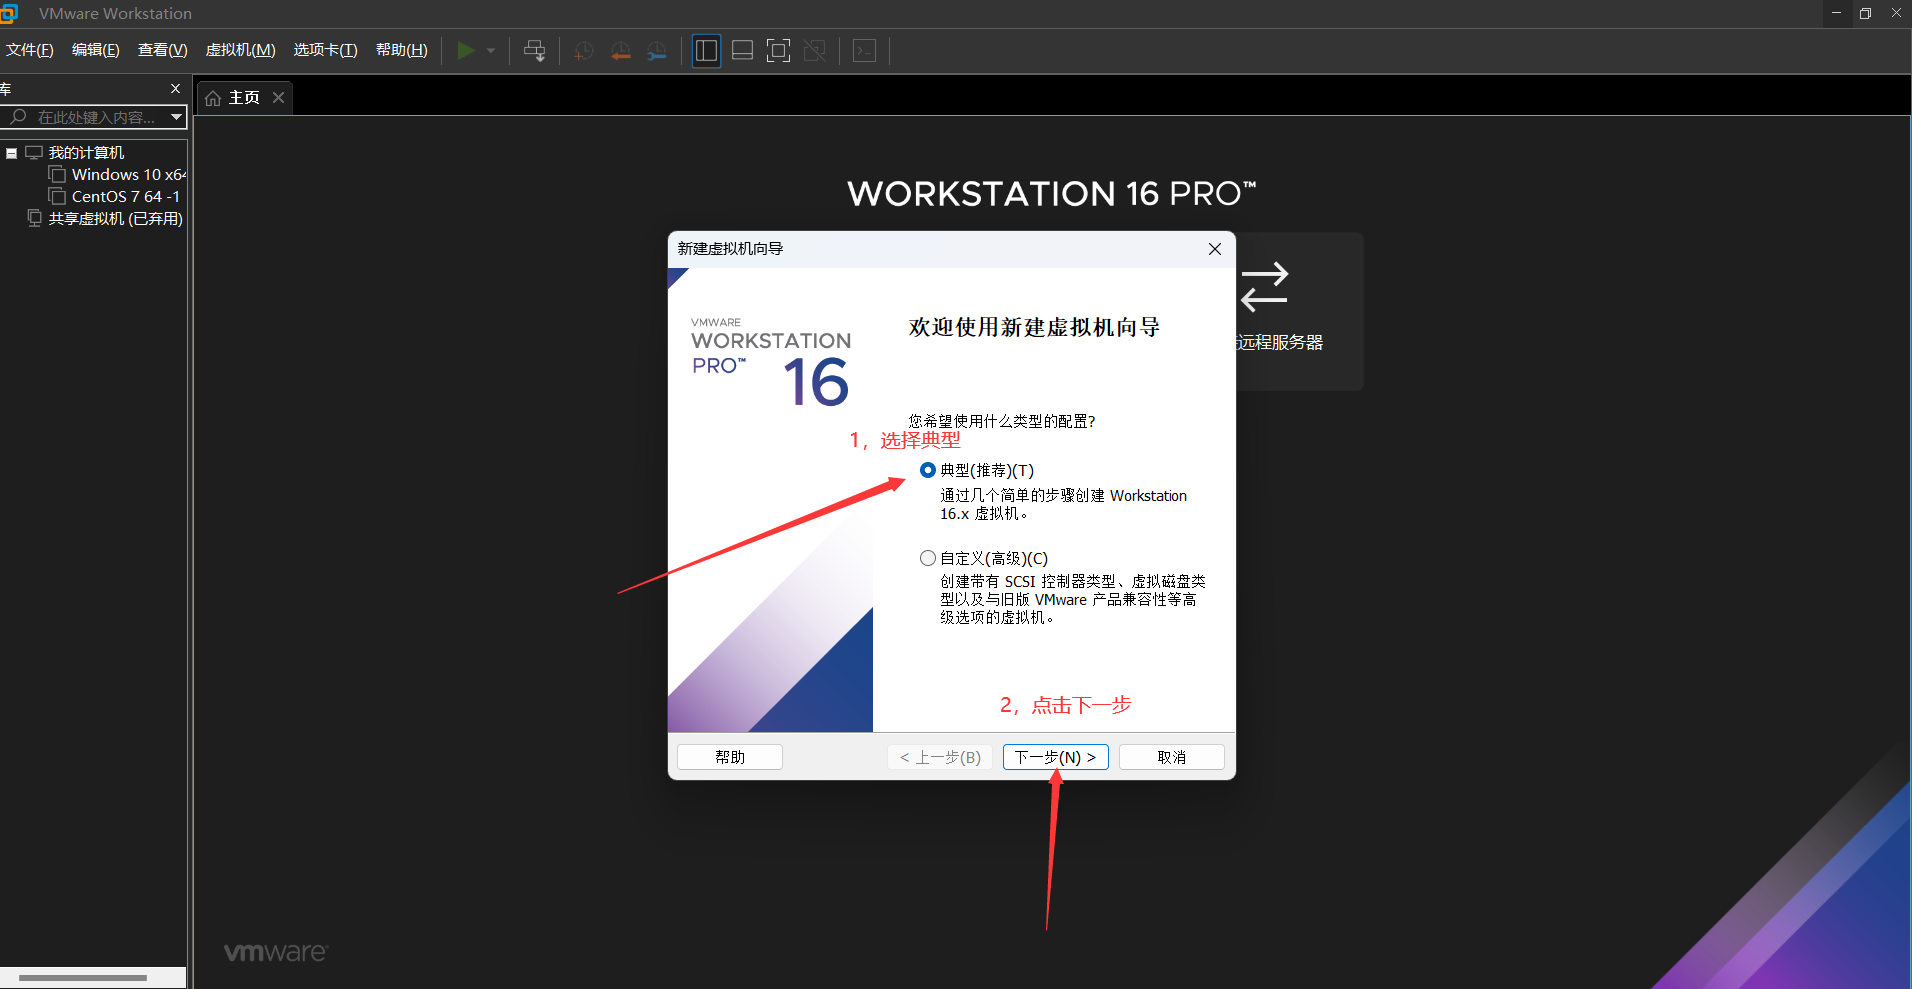Minimize the VMware Workstation window
This screenshot has height=989, width=1912.
tap(1836, 13)
